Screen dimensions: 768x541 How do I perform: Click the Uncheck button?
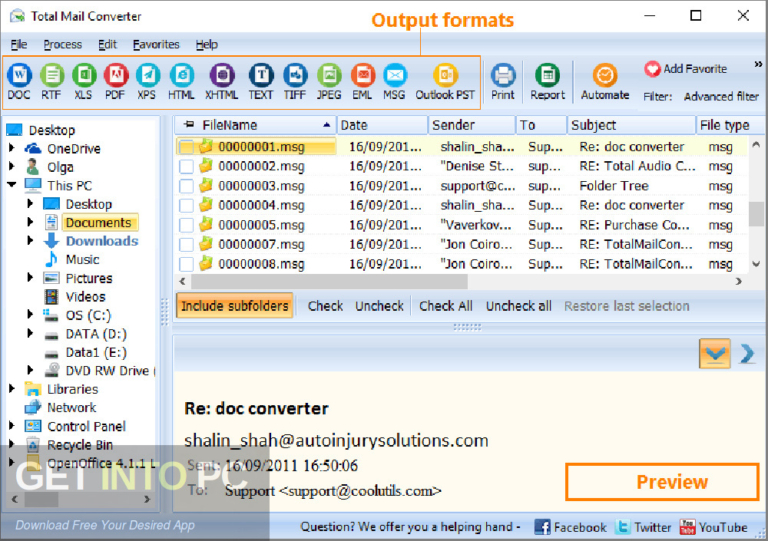380,306
